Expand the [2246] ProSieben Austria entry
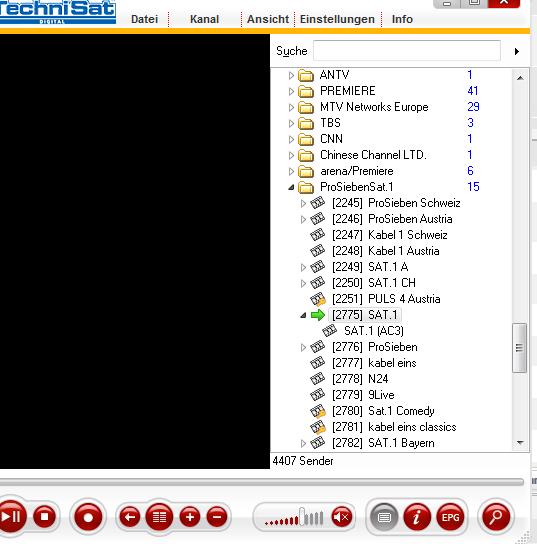Screen dimensions: 537x544 point(303,219)
